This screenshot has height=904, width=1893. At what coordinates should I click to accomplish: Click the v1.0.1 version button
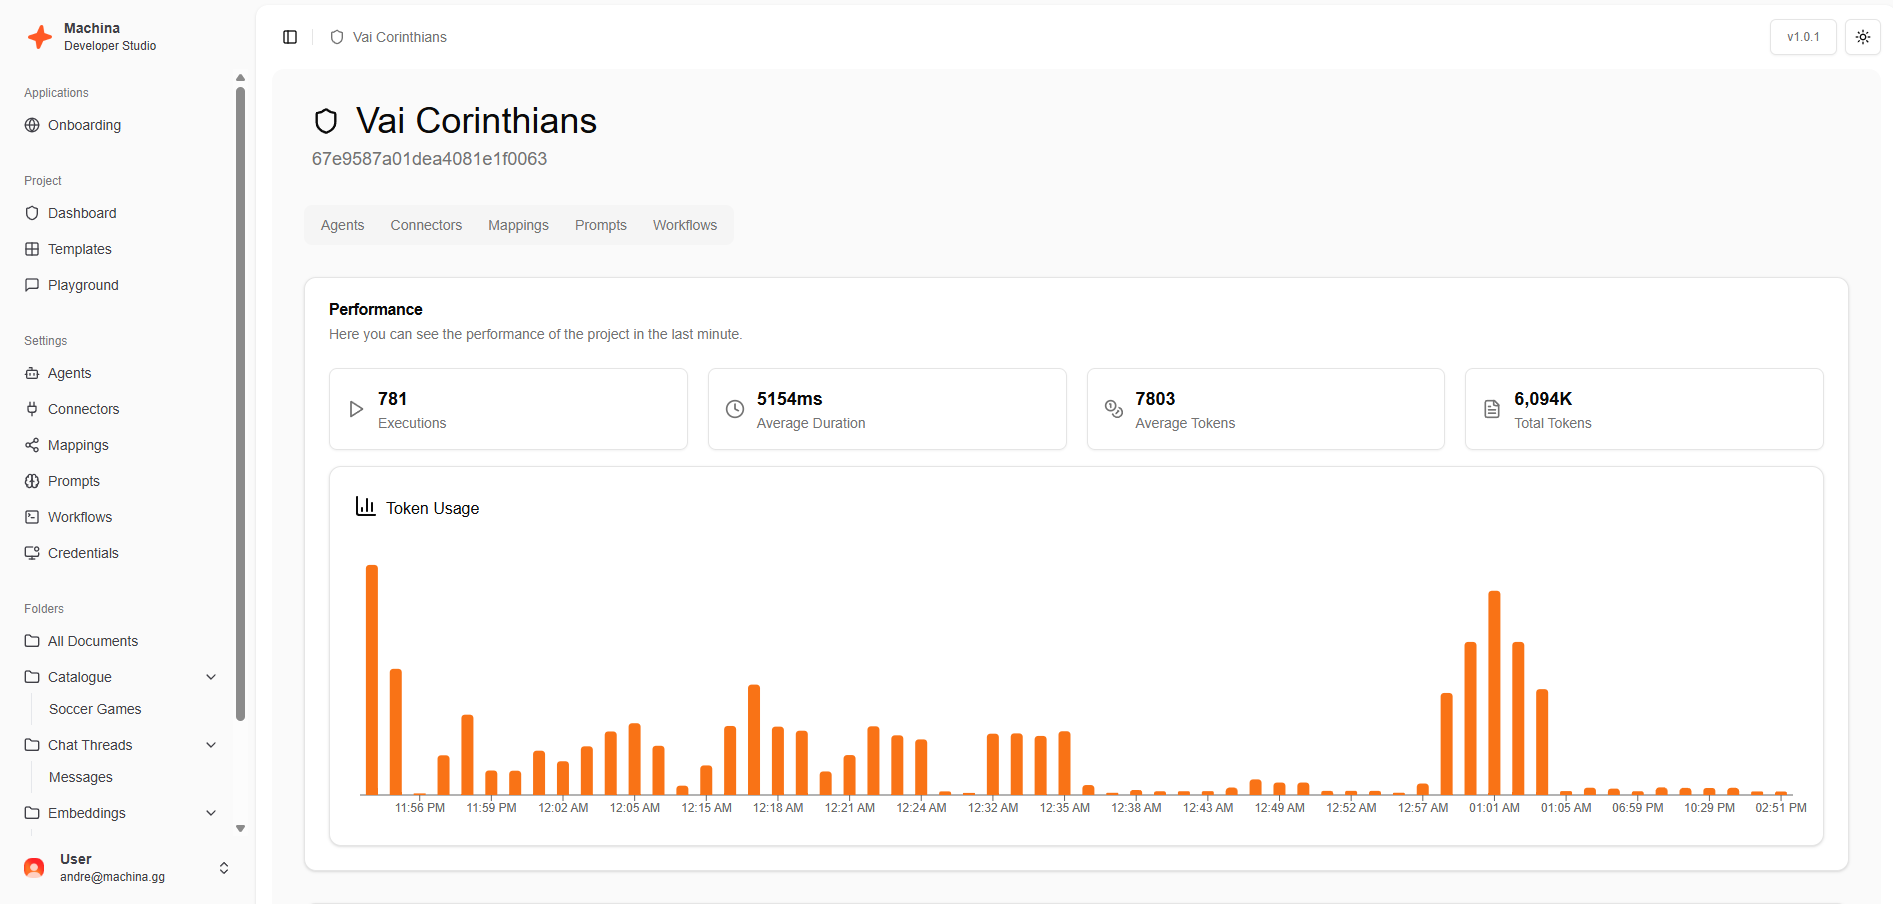(x=1803, y=37)
